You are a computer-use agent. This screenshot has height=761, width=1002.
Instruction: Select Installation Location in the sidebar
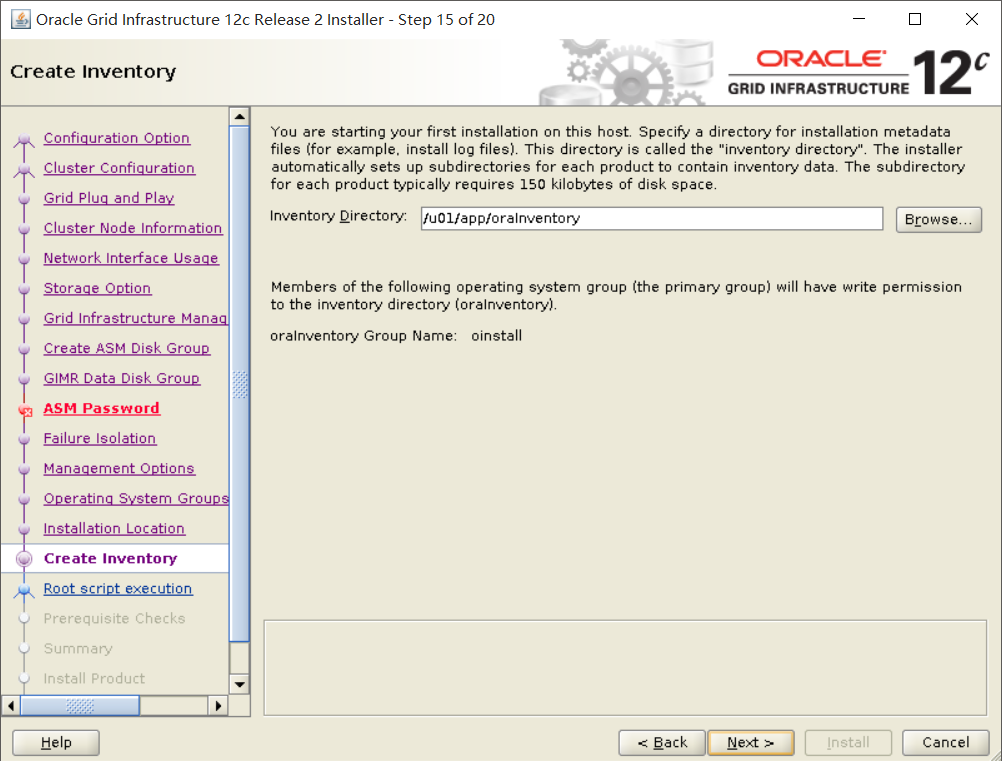pyautogui.click(x=113, y=528)
